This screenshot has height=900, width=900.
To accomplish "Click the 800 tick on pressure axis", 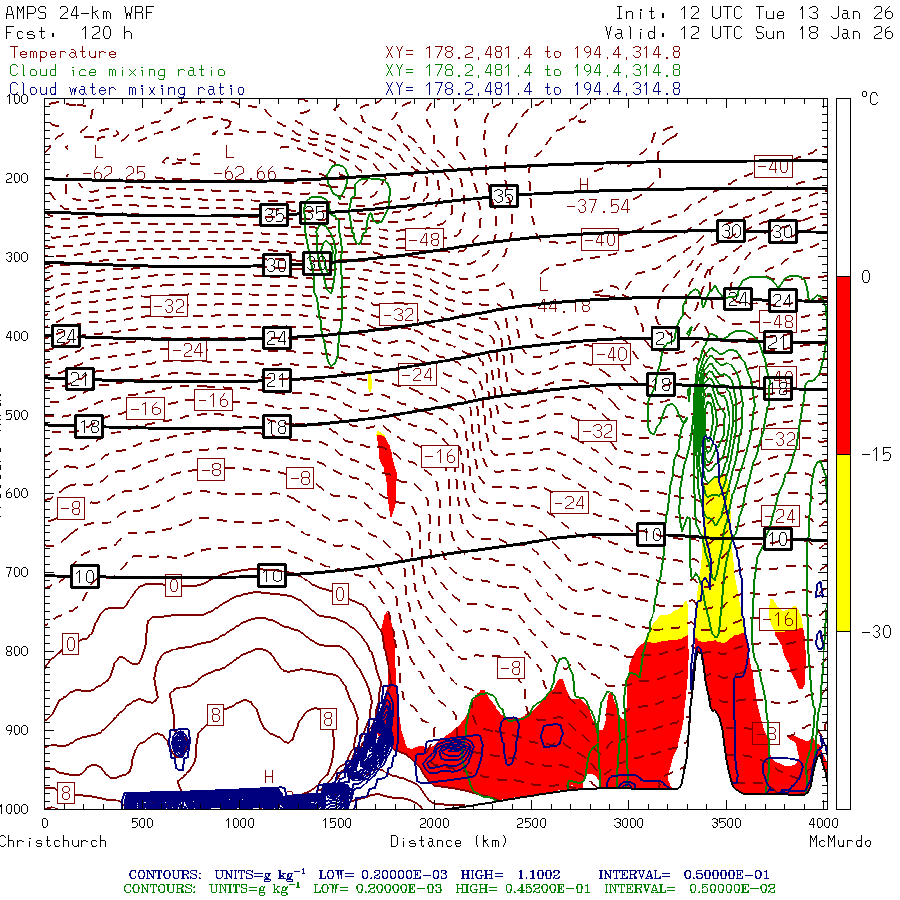I will [x=17, y=651].
